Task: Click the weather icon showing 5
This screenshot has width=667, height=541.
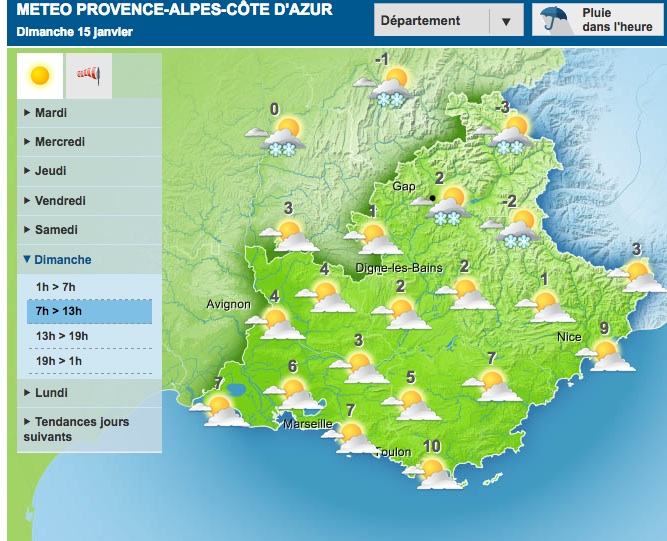Action: pyautogui.click(x=411, y=404)
